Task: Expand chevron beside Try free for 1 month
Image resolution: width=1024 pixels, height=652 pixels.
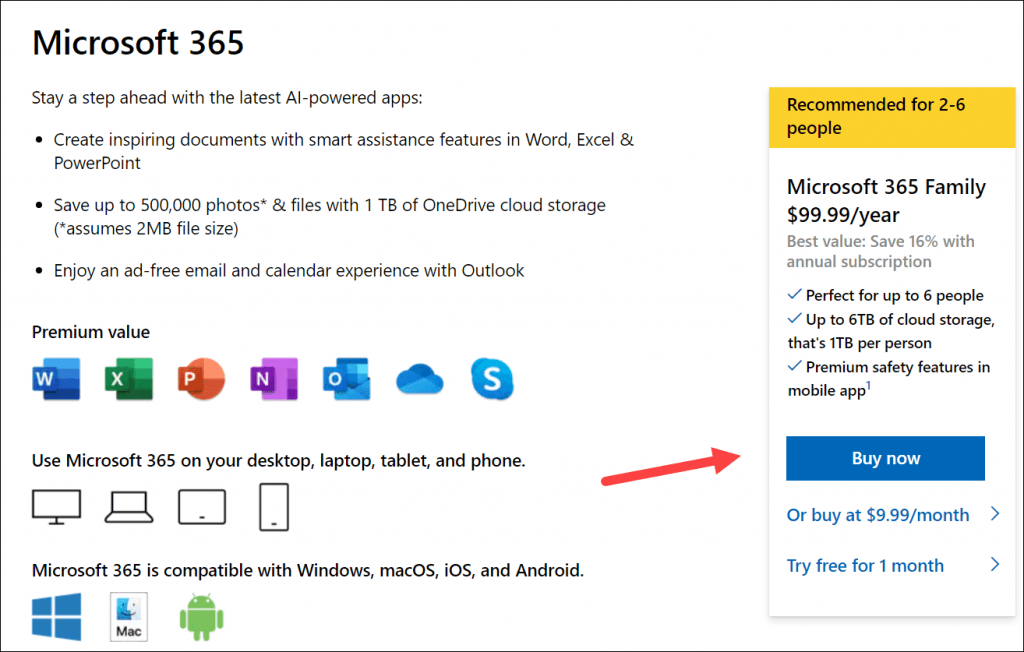Action: pos(995,564)
